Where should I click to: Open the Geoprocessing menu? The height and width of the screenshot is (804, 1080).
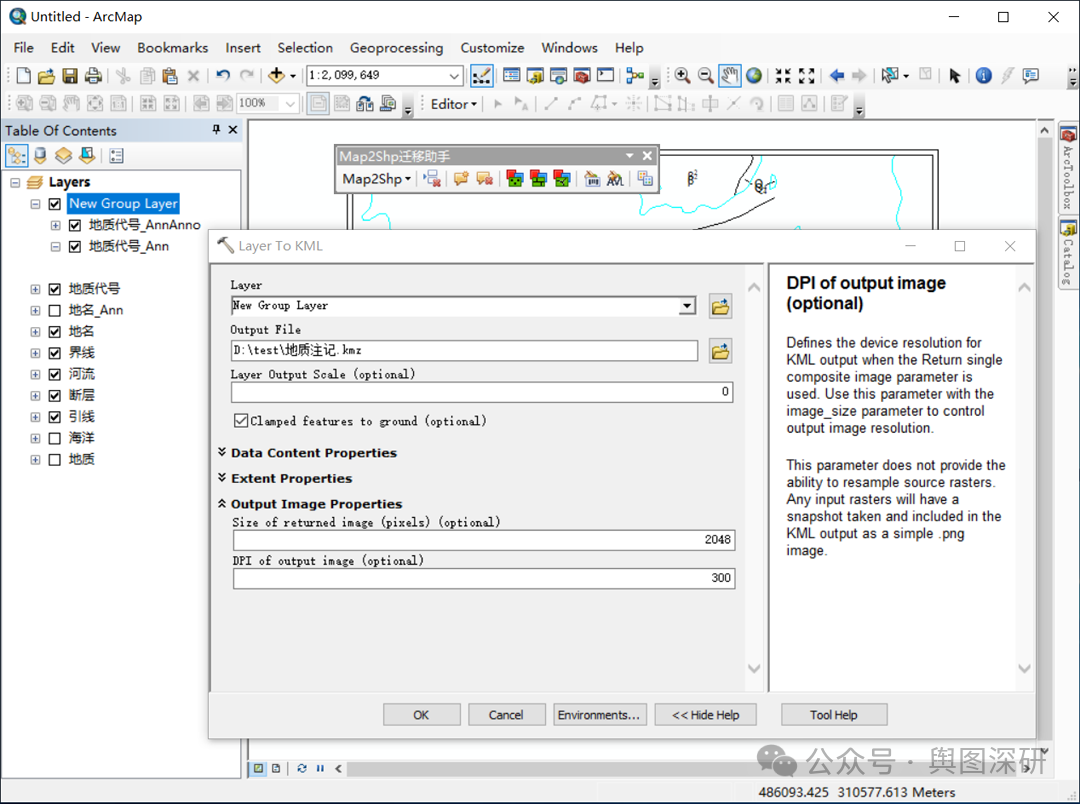pyautogui.click(x=396, y=47)
